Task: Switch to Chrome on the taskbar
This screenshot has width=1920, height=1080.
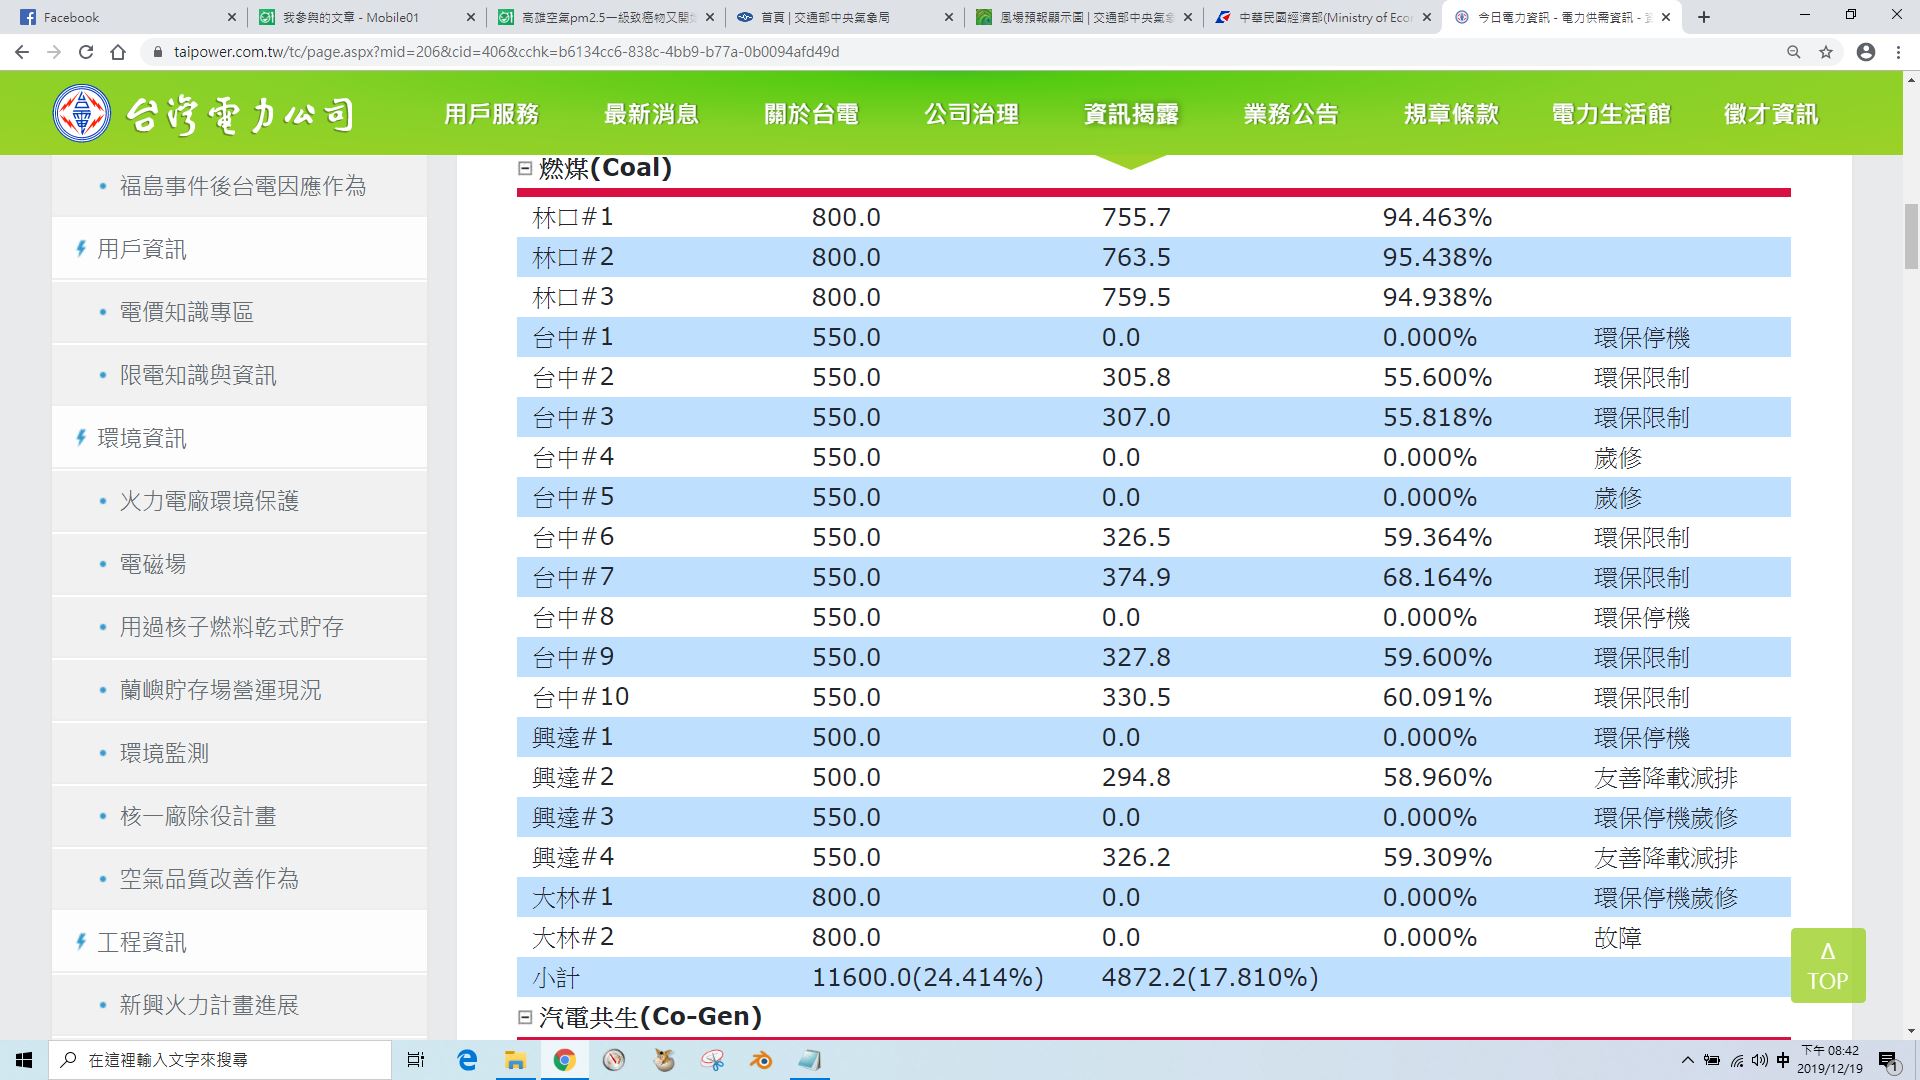Action: 565,1060
